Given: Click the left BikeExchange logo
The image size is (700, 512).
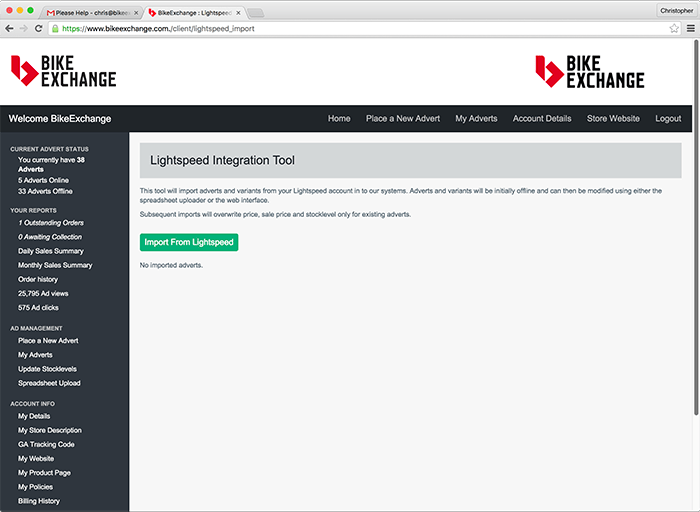Looking at the screenshot, I should 63,71.
